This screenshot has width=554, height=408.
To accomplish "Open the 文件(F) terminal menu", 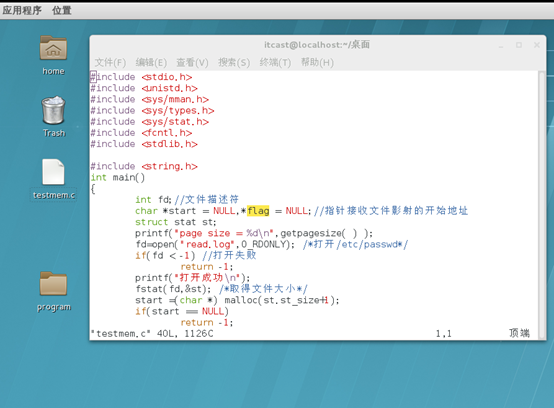I will tap(110, 63).
